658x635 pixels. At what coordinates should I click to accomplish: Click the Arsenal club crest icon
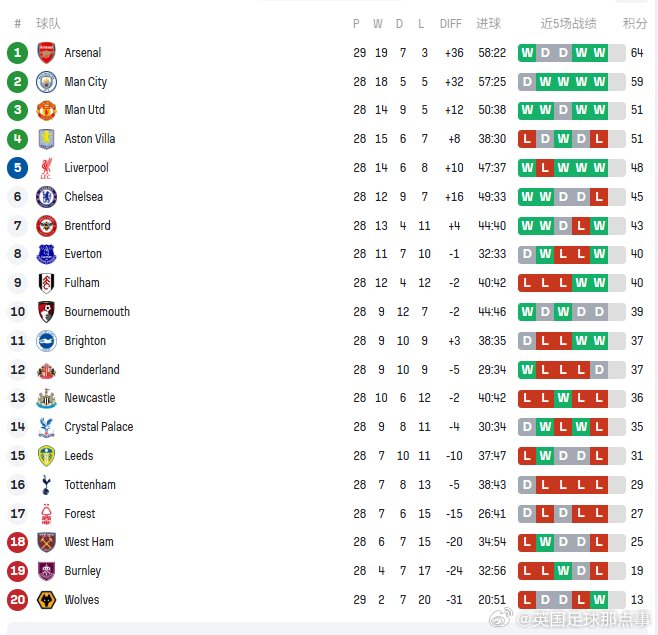[x=46, y=53]
